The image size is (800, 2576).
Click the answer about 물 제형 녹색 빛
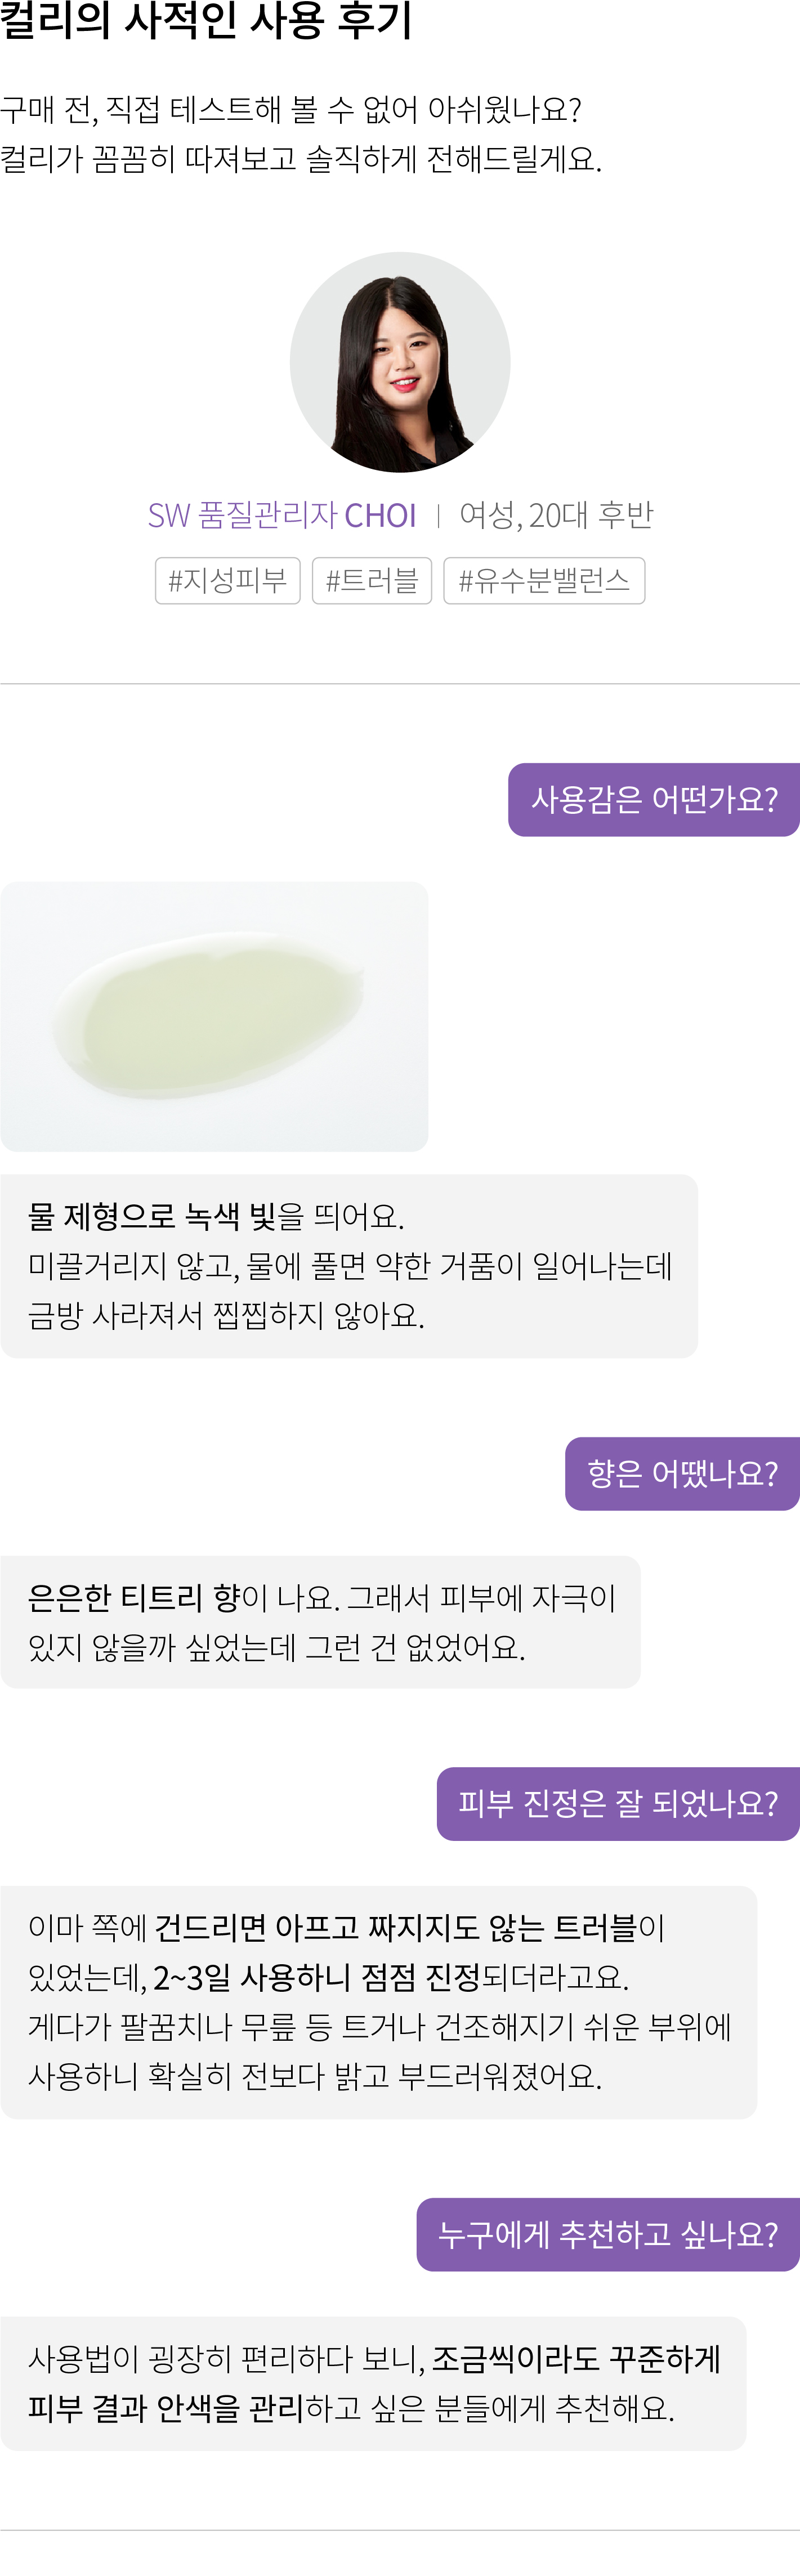tap(349, 1266)
